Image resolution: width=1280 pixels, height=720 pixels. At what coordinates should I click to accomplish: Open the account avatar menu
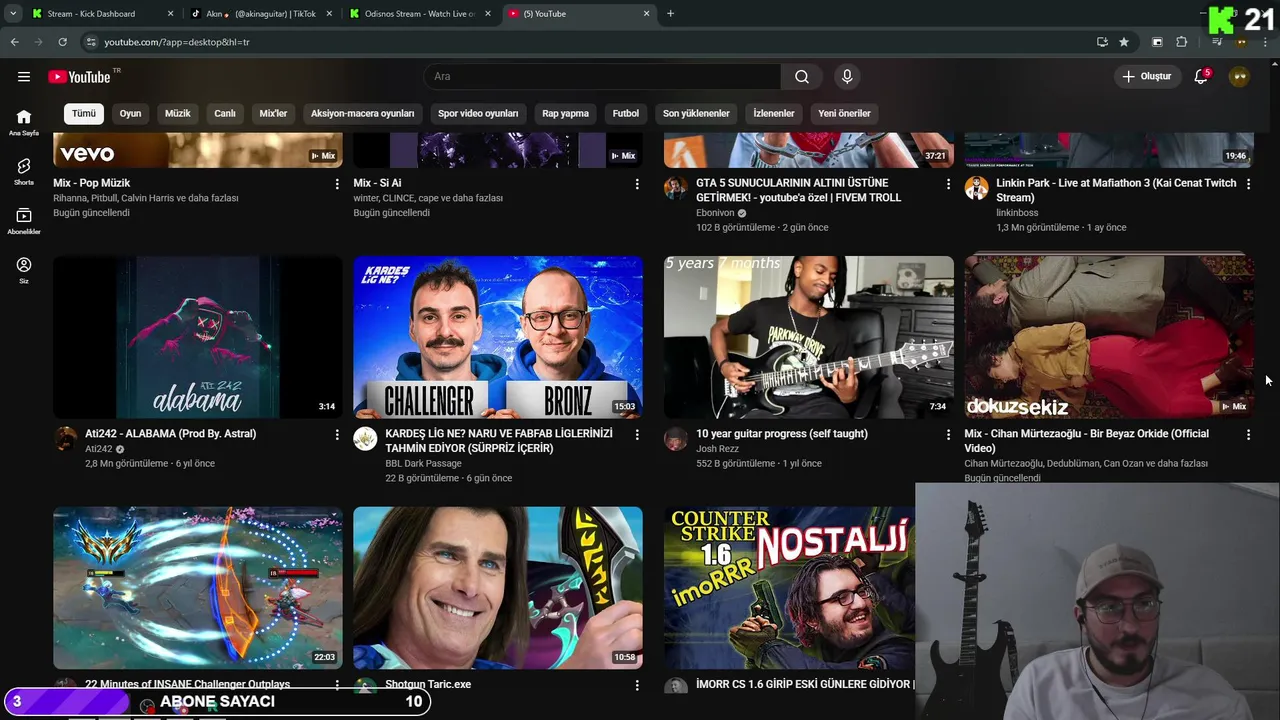[1239, 77]
